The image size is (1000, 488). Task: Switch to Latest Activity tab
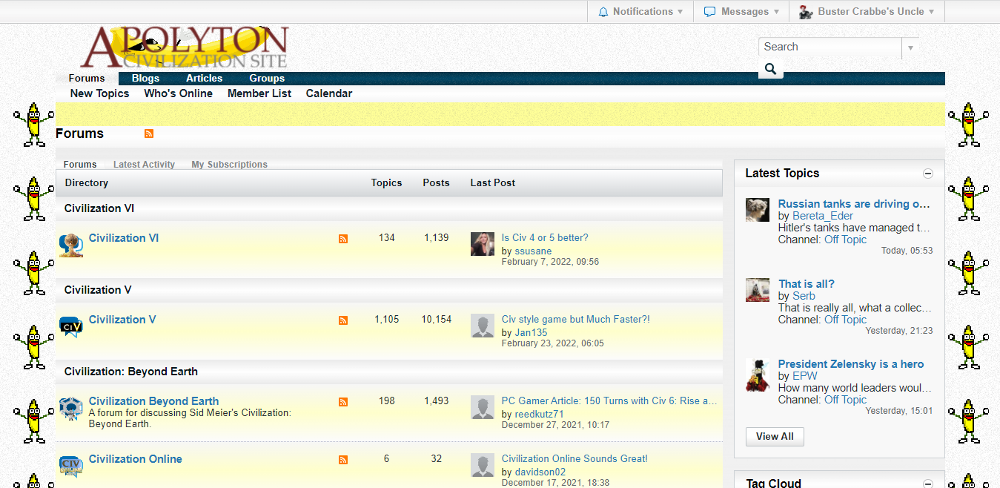[x=144, y=165]
